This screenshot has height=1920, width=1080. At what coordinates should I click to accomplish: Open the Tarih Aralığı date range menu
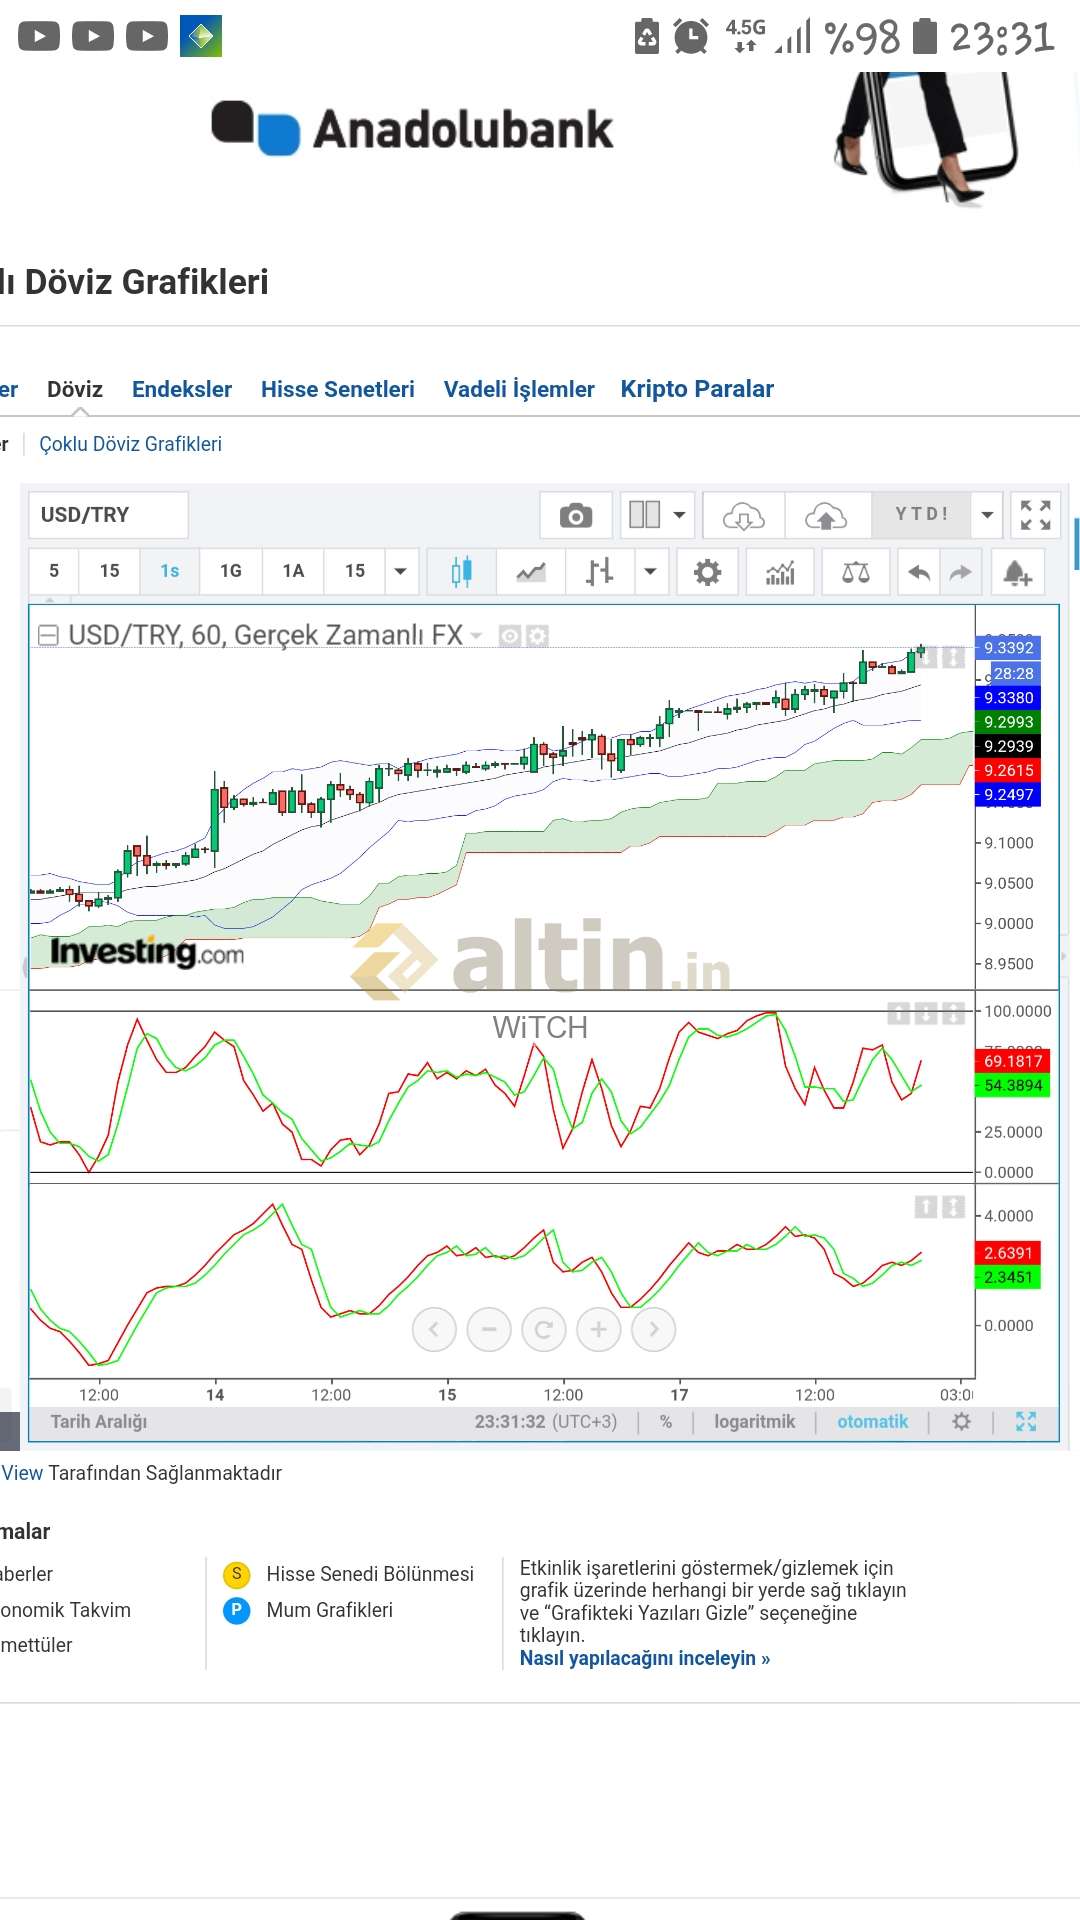(99, 1421)
